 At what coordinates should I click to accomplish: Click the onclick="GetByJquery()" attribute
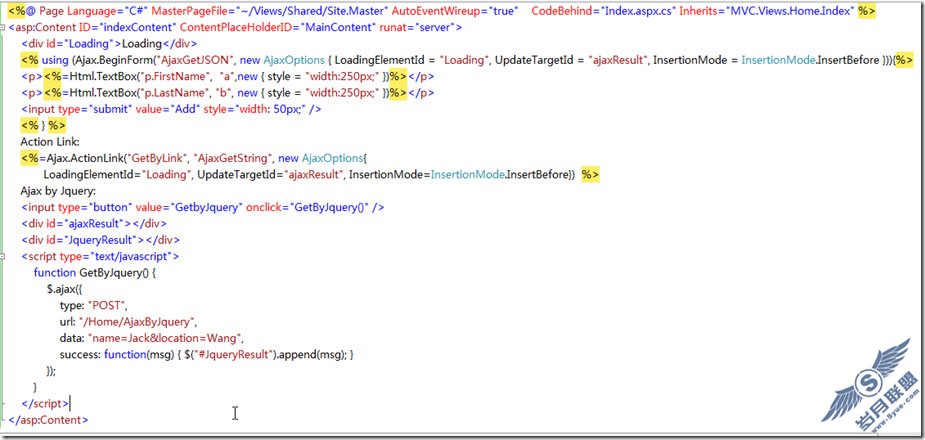(x=307, y=208)
